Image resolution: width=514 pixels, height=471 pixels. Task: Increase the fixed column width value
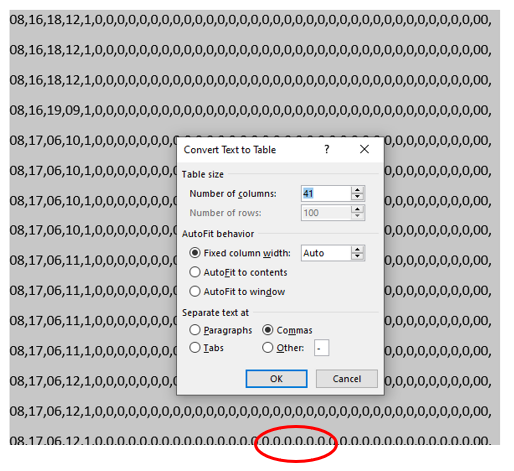click(x=358, y=249)
